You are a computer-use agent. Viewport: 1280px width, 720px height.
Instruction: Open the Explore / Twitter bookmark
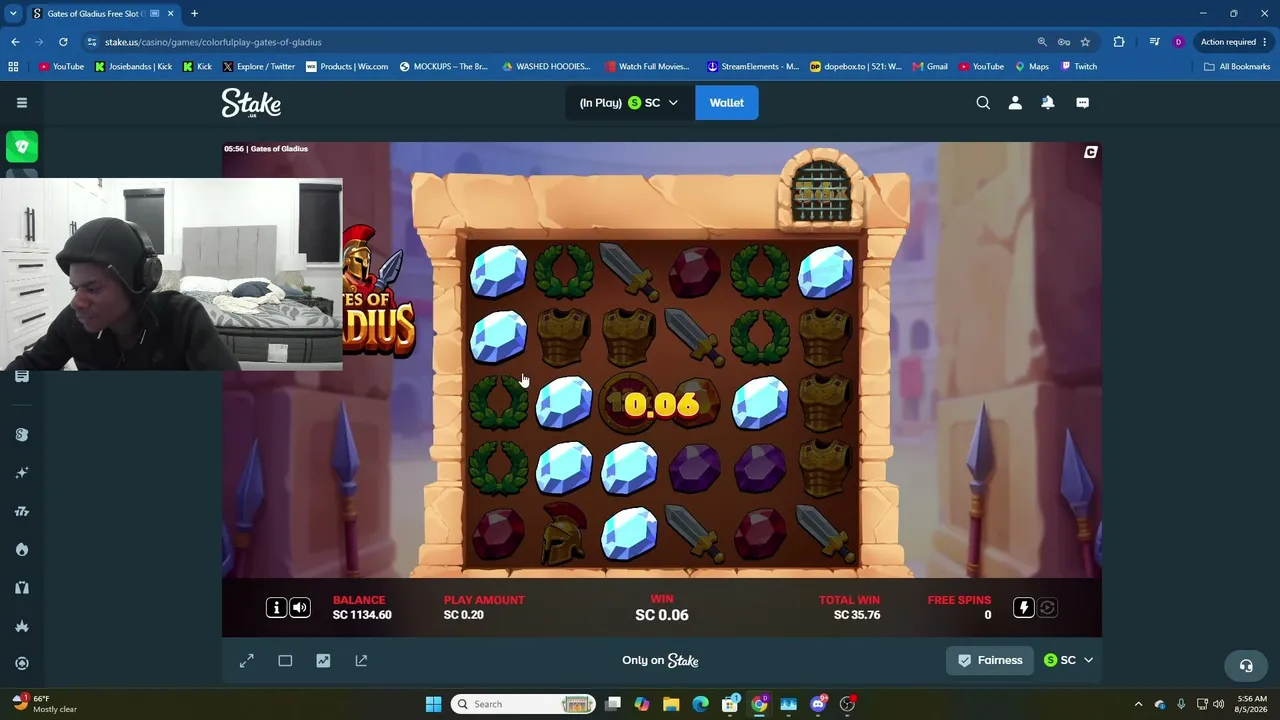pos(258,67)
